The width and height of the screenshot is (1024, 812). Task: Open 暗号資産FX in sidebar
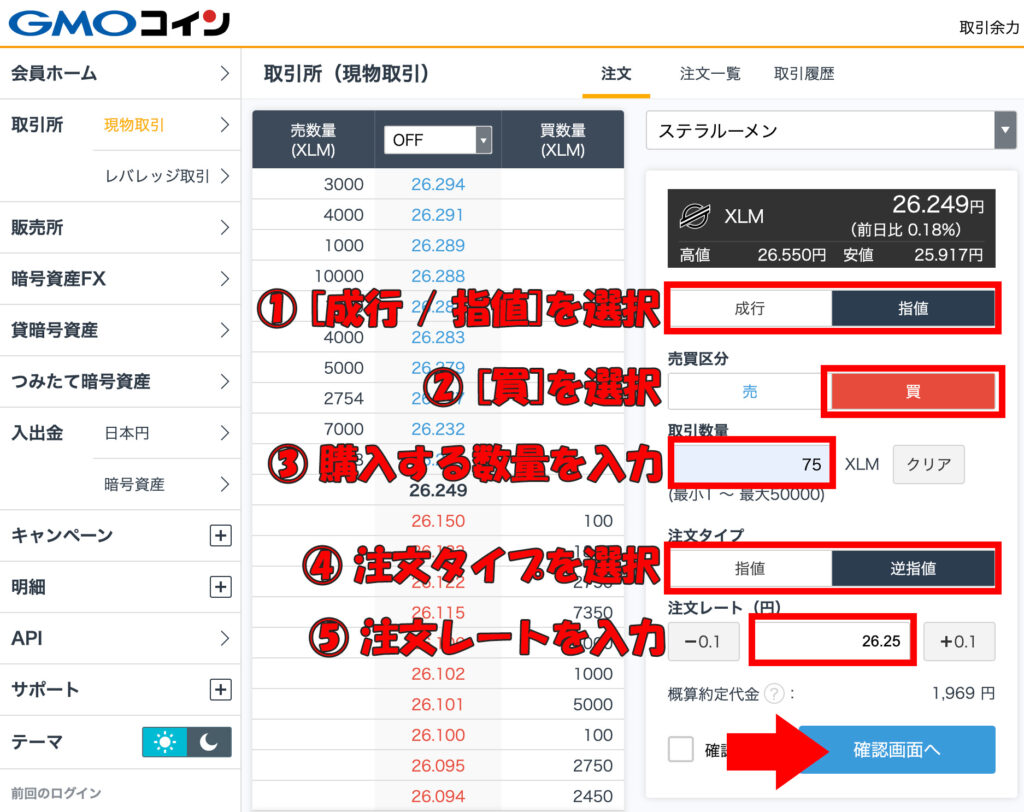point(120,279)
